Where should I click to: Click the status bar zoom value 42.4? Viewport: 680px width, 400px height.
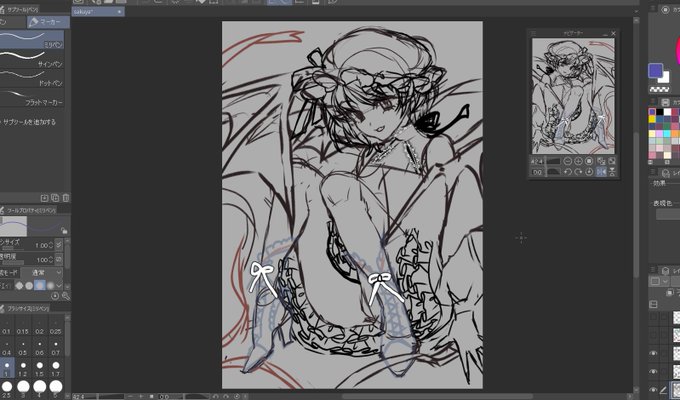pos(78,397)
